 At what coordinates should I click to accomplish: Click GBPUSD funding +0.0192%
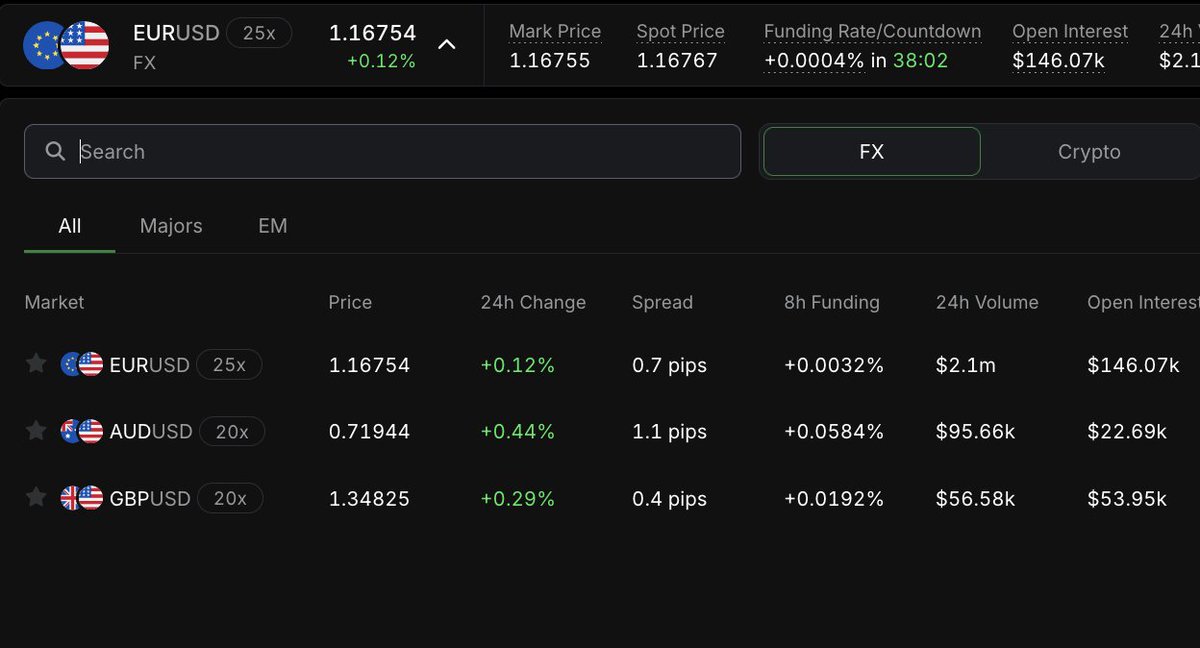(834, 498)
